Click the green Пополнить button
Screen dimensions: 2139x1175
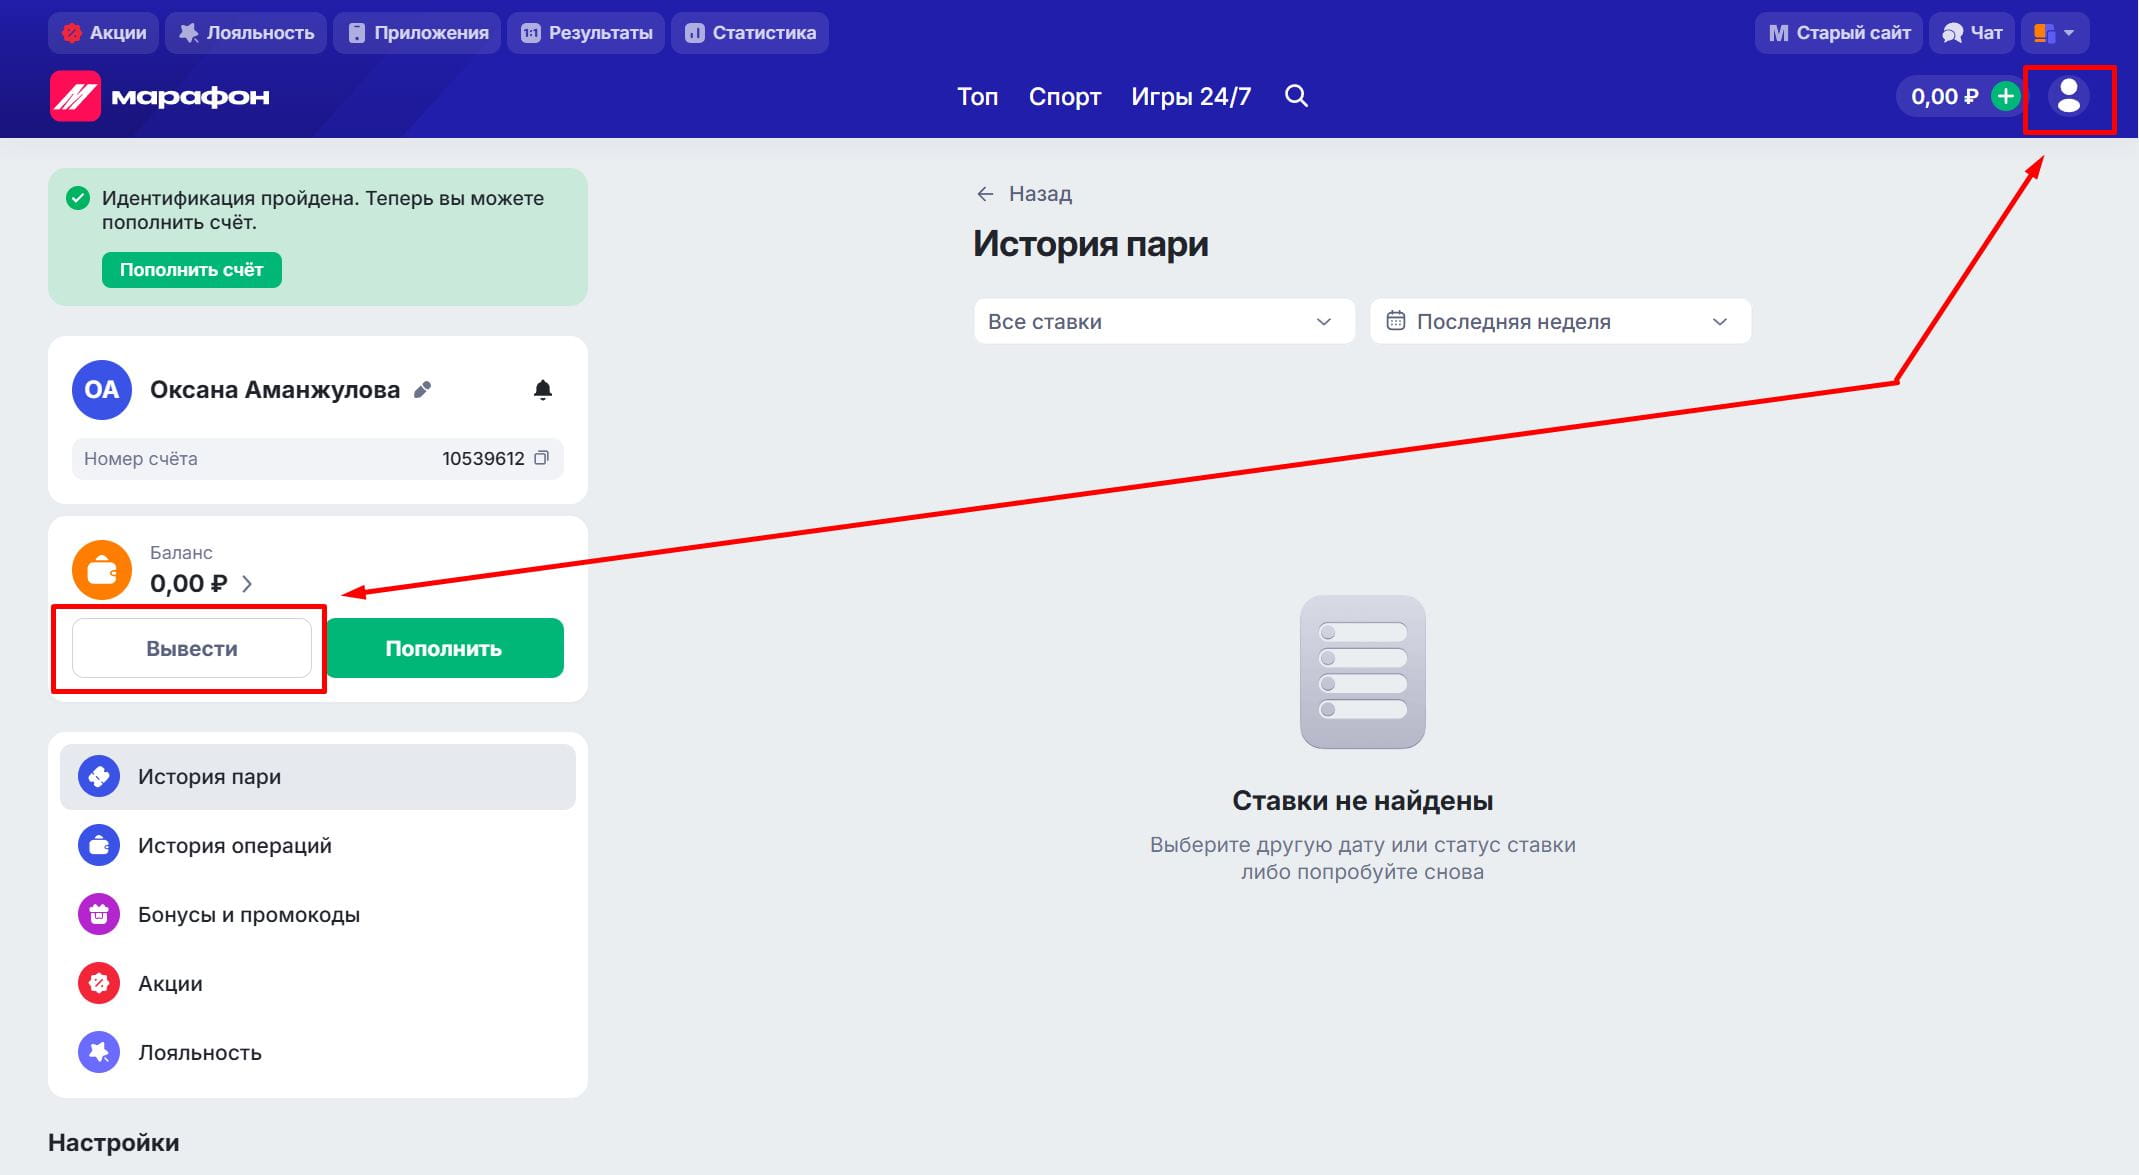[x=444, y=648]
